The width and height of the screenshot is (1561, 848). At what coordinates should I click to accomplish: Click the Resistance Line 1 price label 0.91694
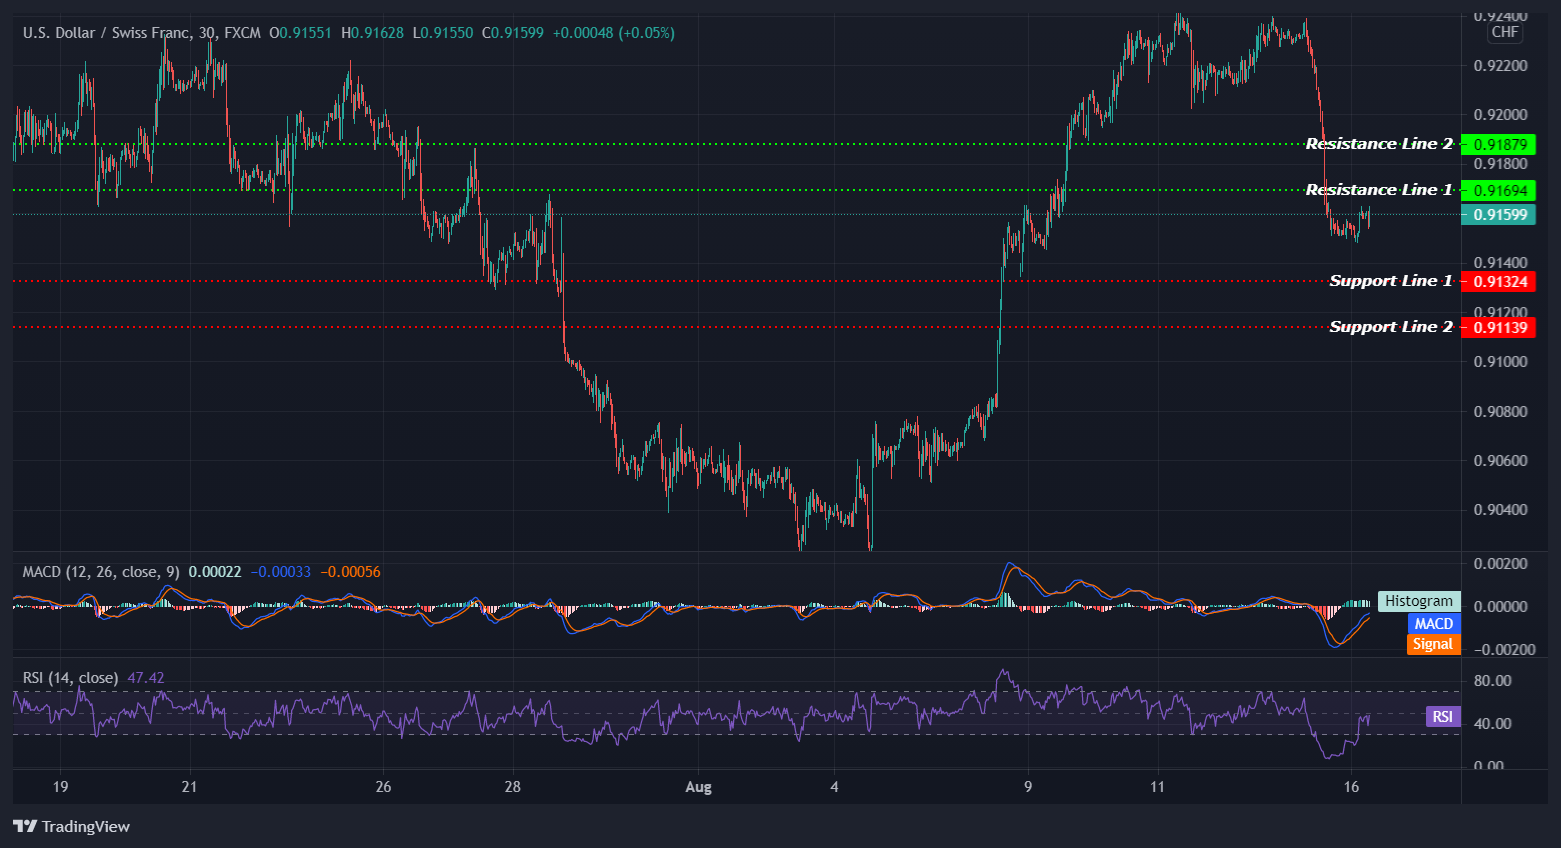tap(1499, 190)
